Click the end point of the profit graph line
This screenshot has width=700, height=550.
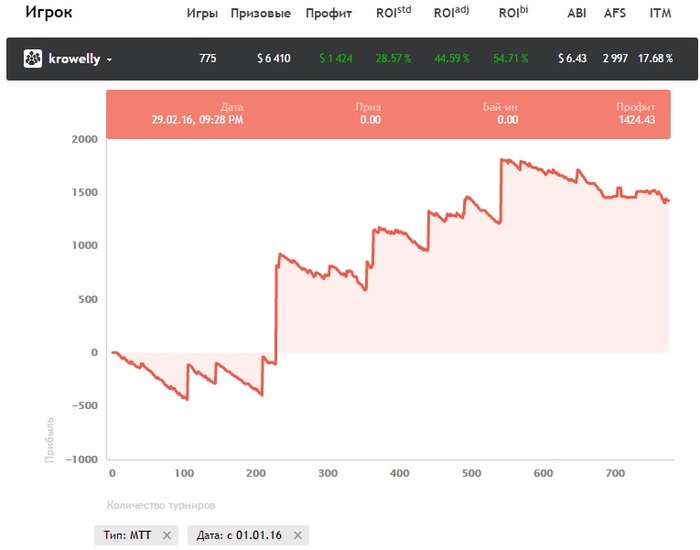(668, 201)
